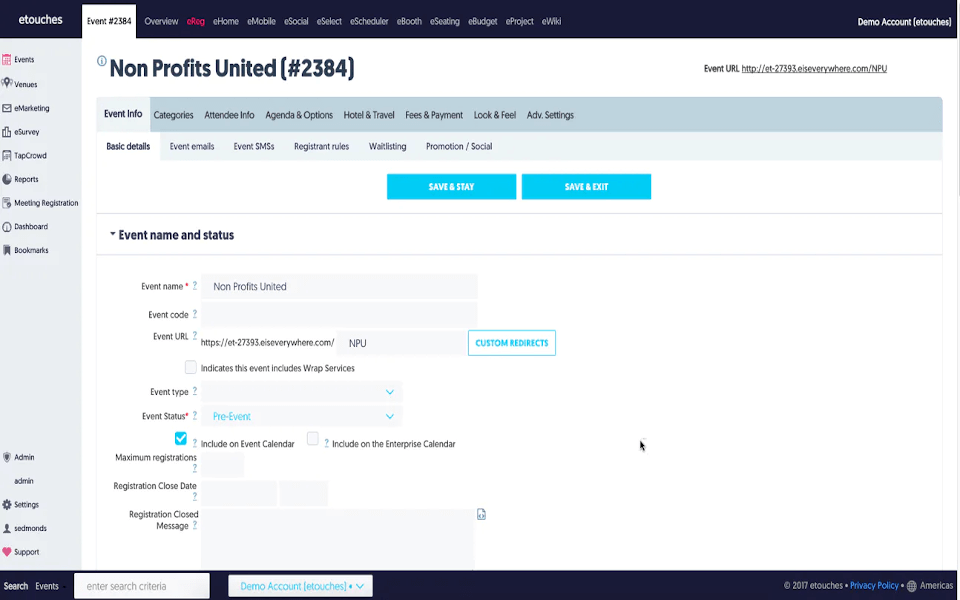Image resolution: width=960 pixels, height=600 pixels.
Task: Open Adv. Settings tab
Action: tap(550, 115)
